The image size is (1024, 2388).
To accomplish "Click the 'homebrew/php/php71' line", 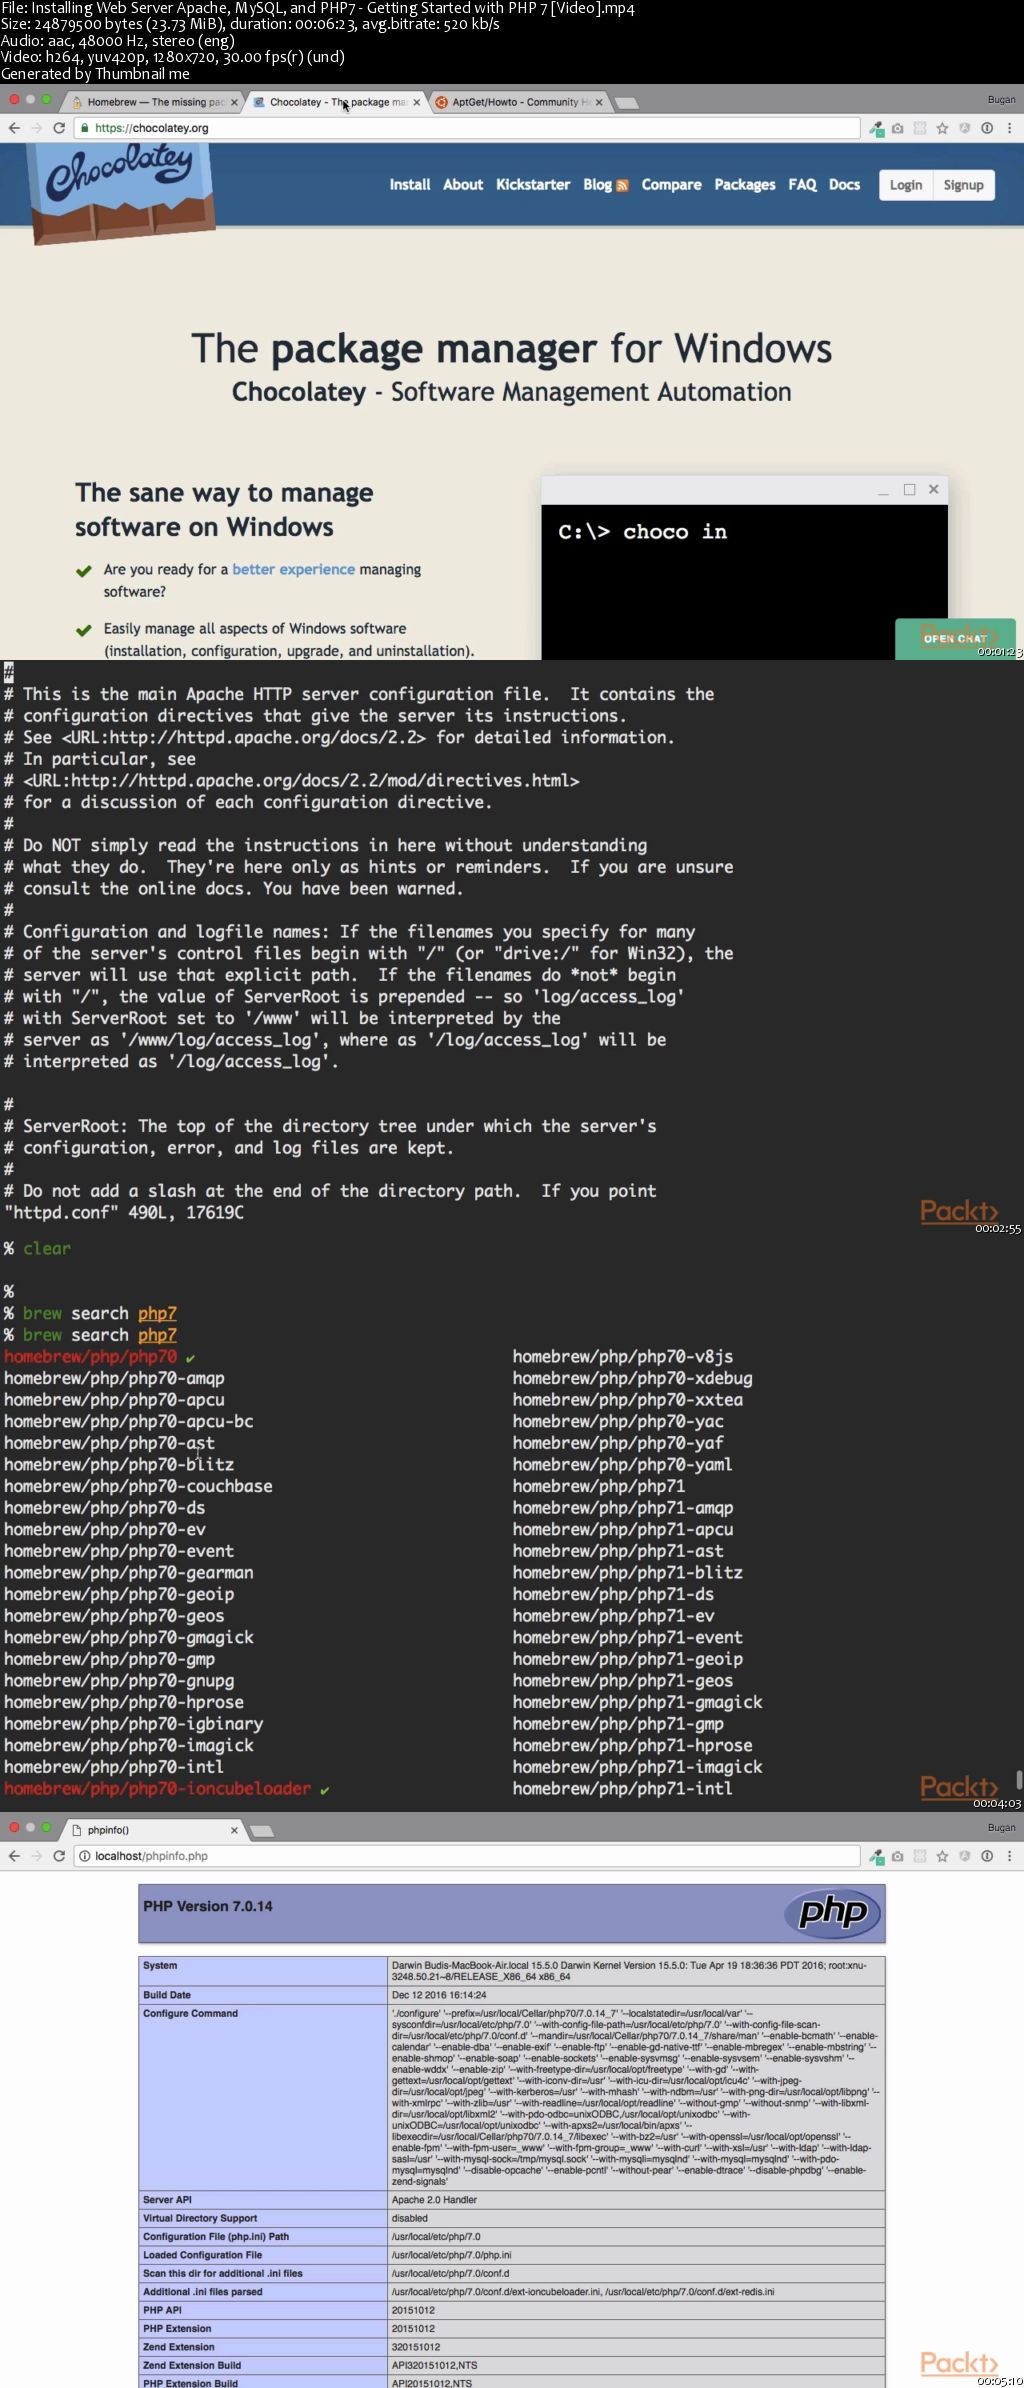I will coord(599,1486).
